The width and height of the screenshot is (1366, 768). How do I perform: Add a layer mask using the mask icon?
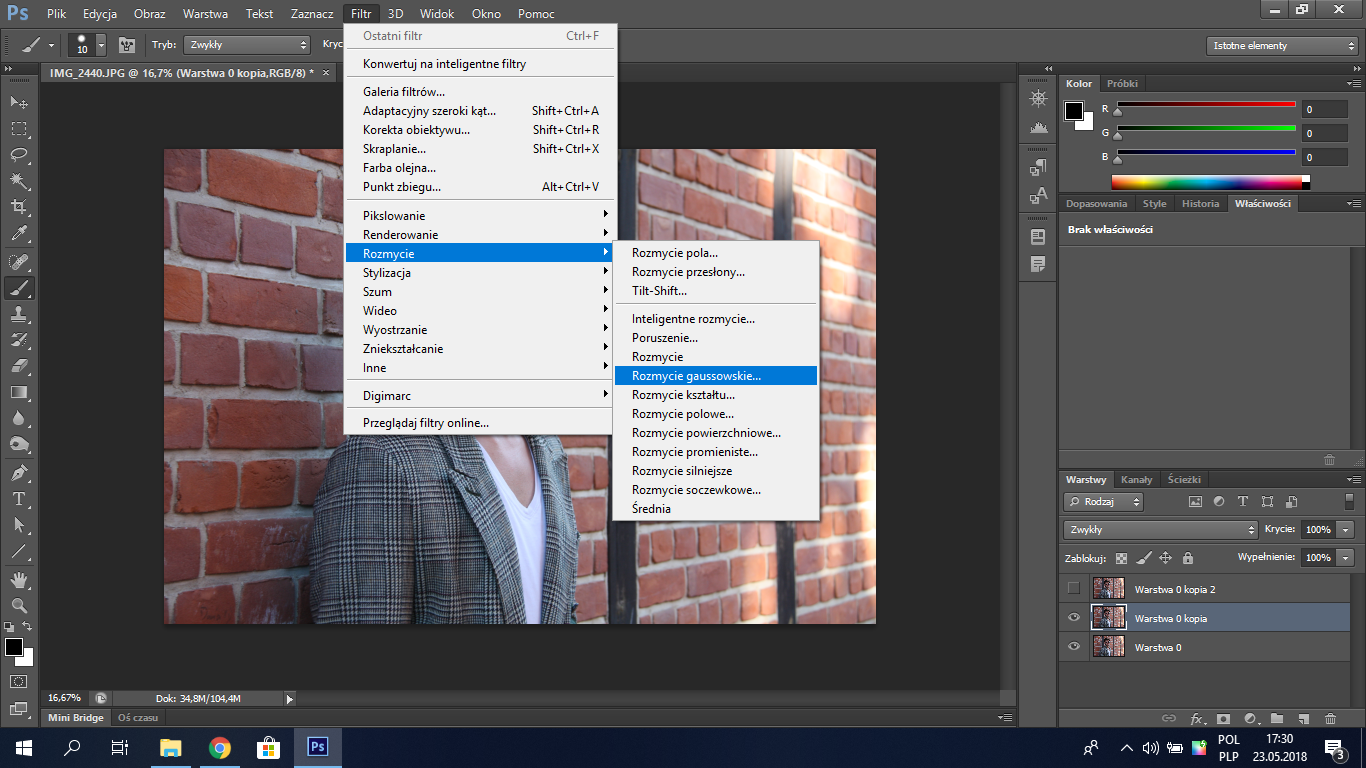pos(1222,718)
